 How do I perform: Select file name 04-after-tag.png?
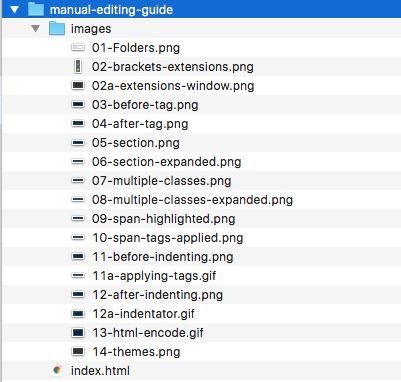coord(140,124)
